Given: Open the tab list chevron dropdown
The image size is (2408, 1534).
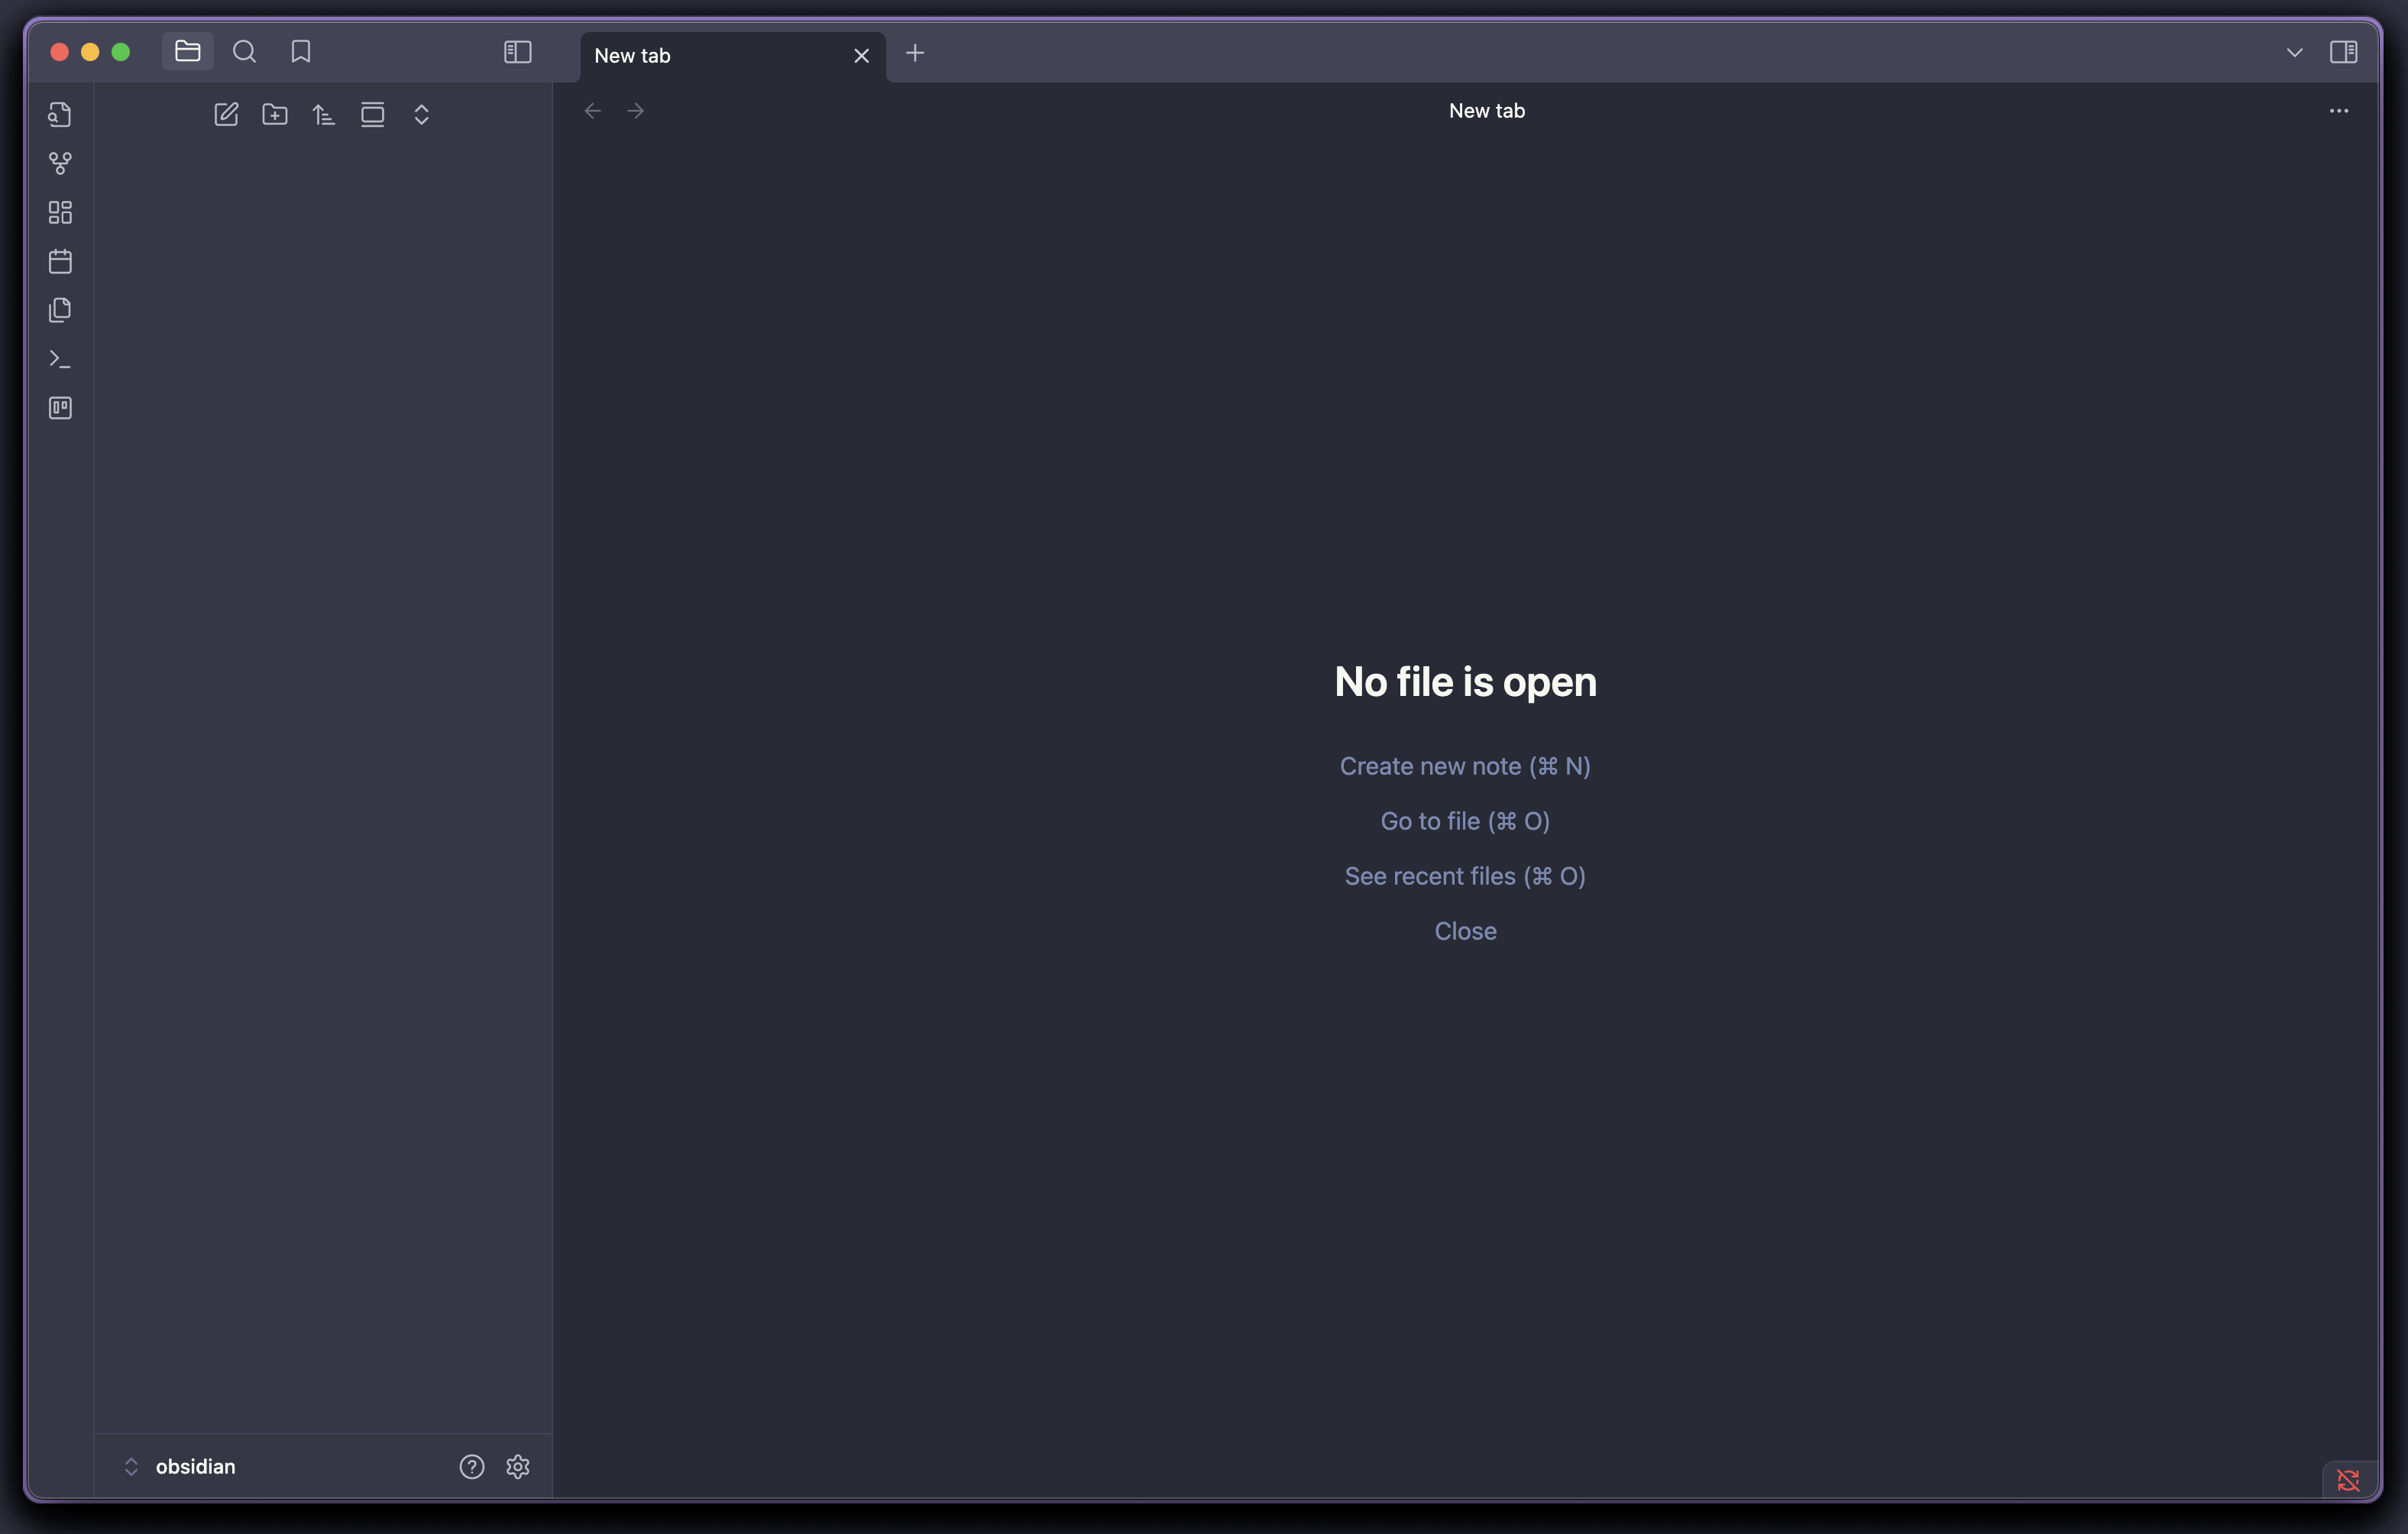Looking at the screenshot, I should tap(2294, 52).
